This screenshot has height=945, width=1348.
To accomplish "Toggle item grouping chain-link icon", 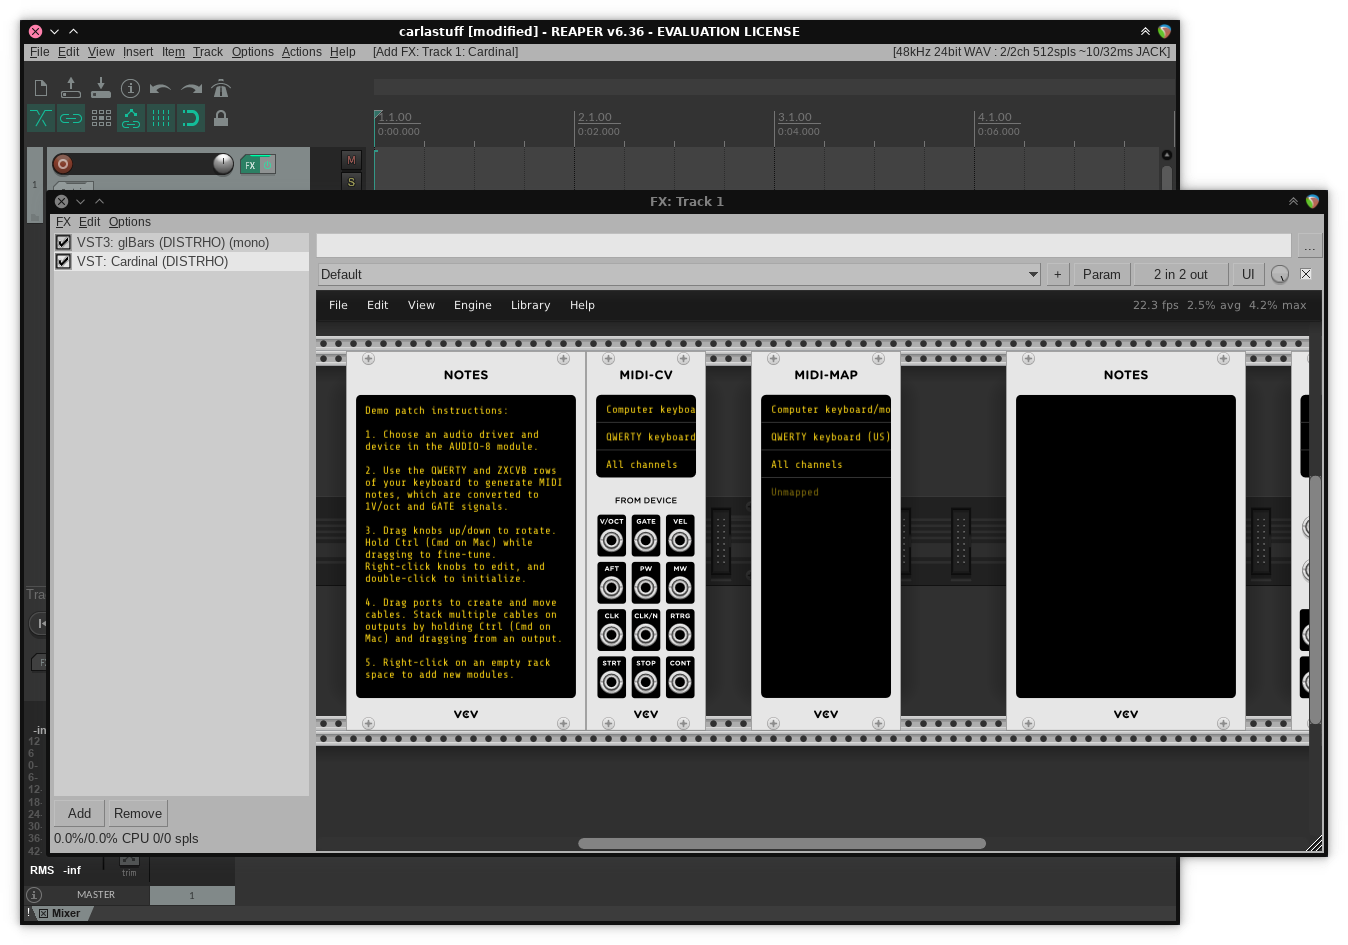I will pos(71,118).
